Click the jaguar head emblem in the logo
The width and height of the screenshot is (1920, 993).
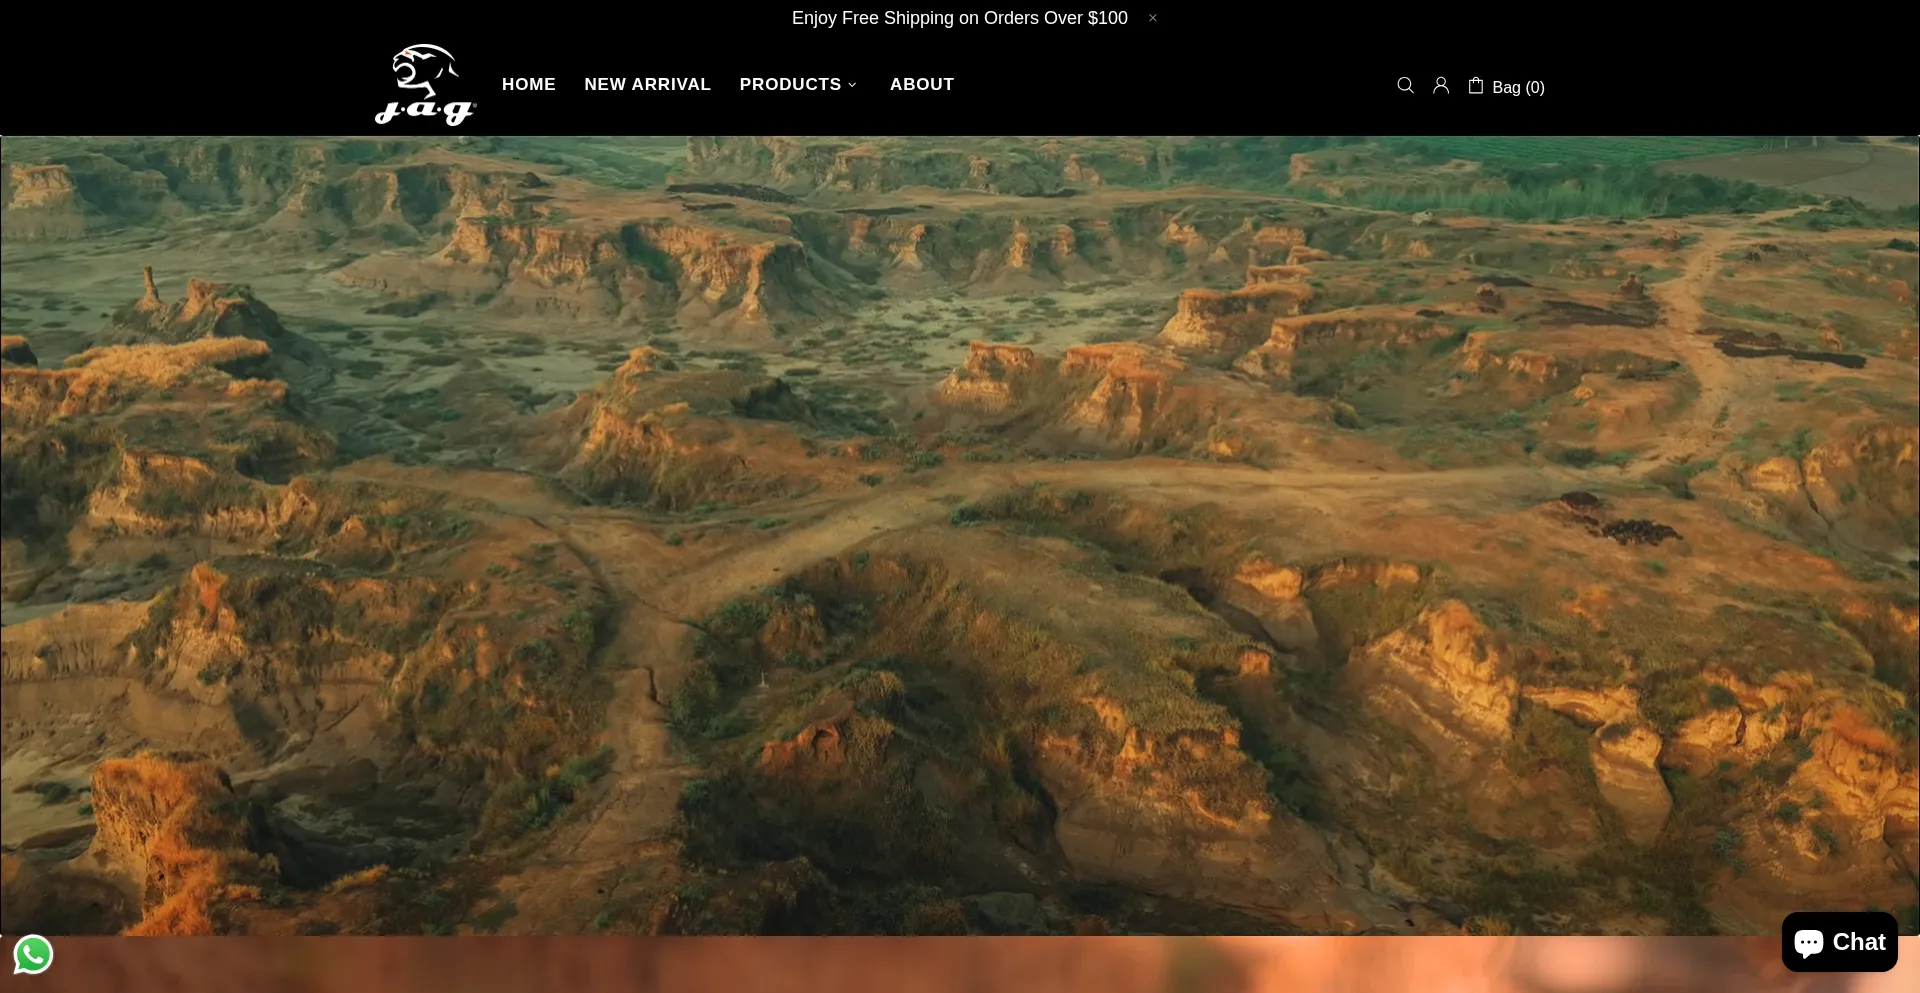click(x=425, y=68)
